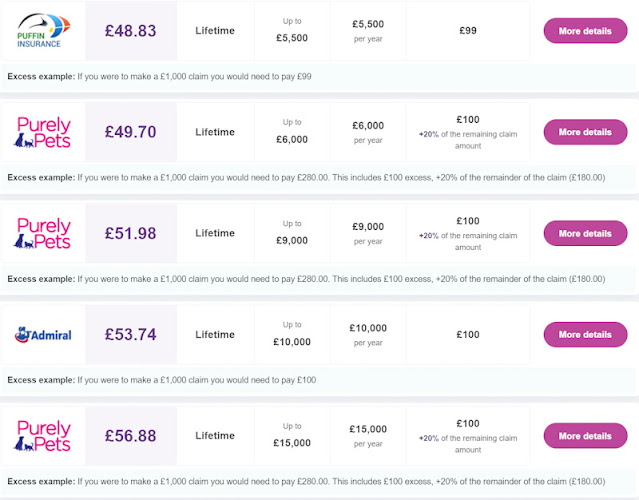Select the £48.83 price

tap(131, 31)
